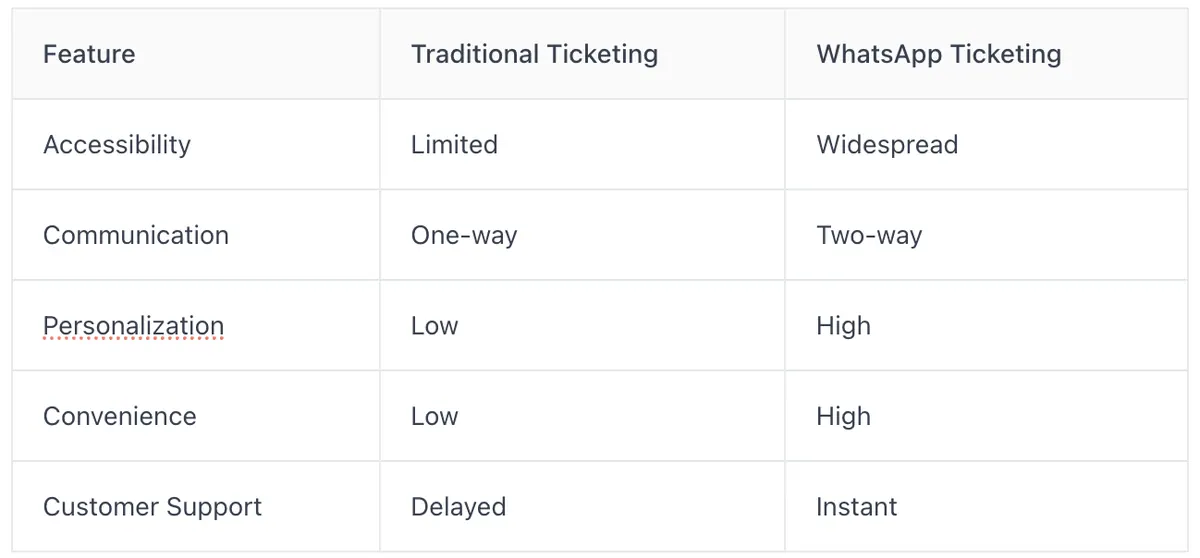Select the Communication row label
This screenshot has height=558, width=1200.
click(x=136, y=235)
